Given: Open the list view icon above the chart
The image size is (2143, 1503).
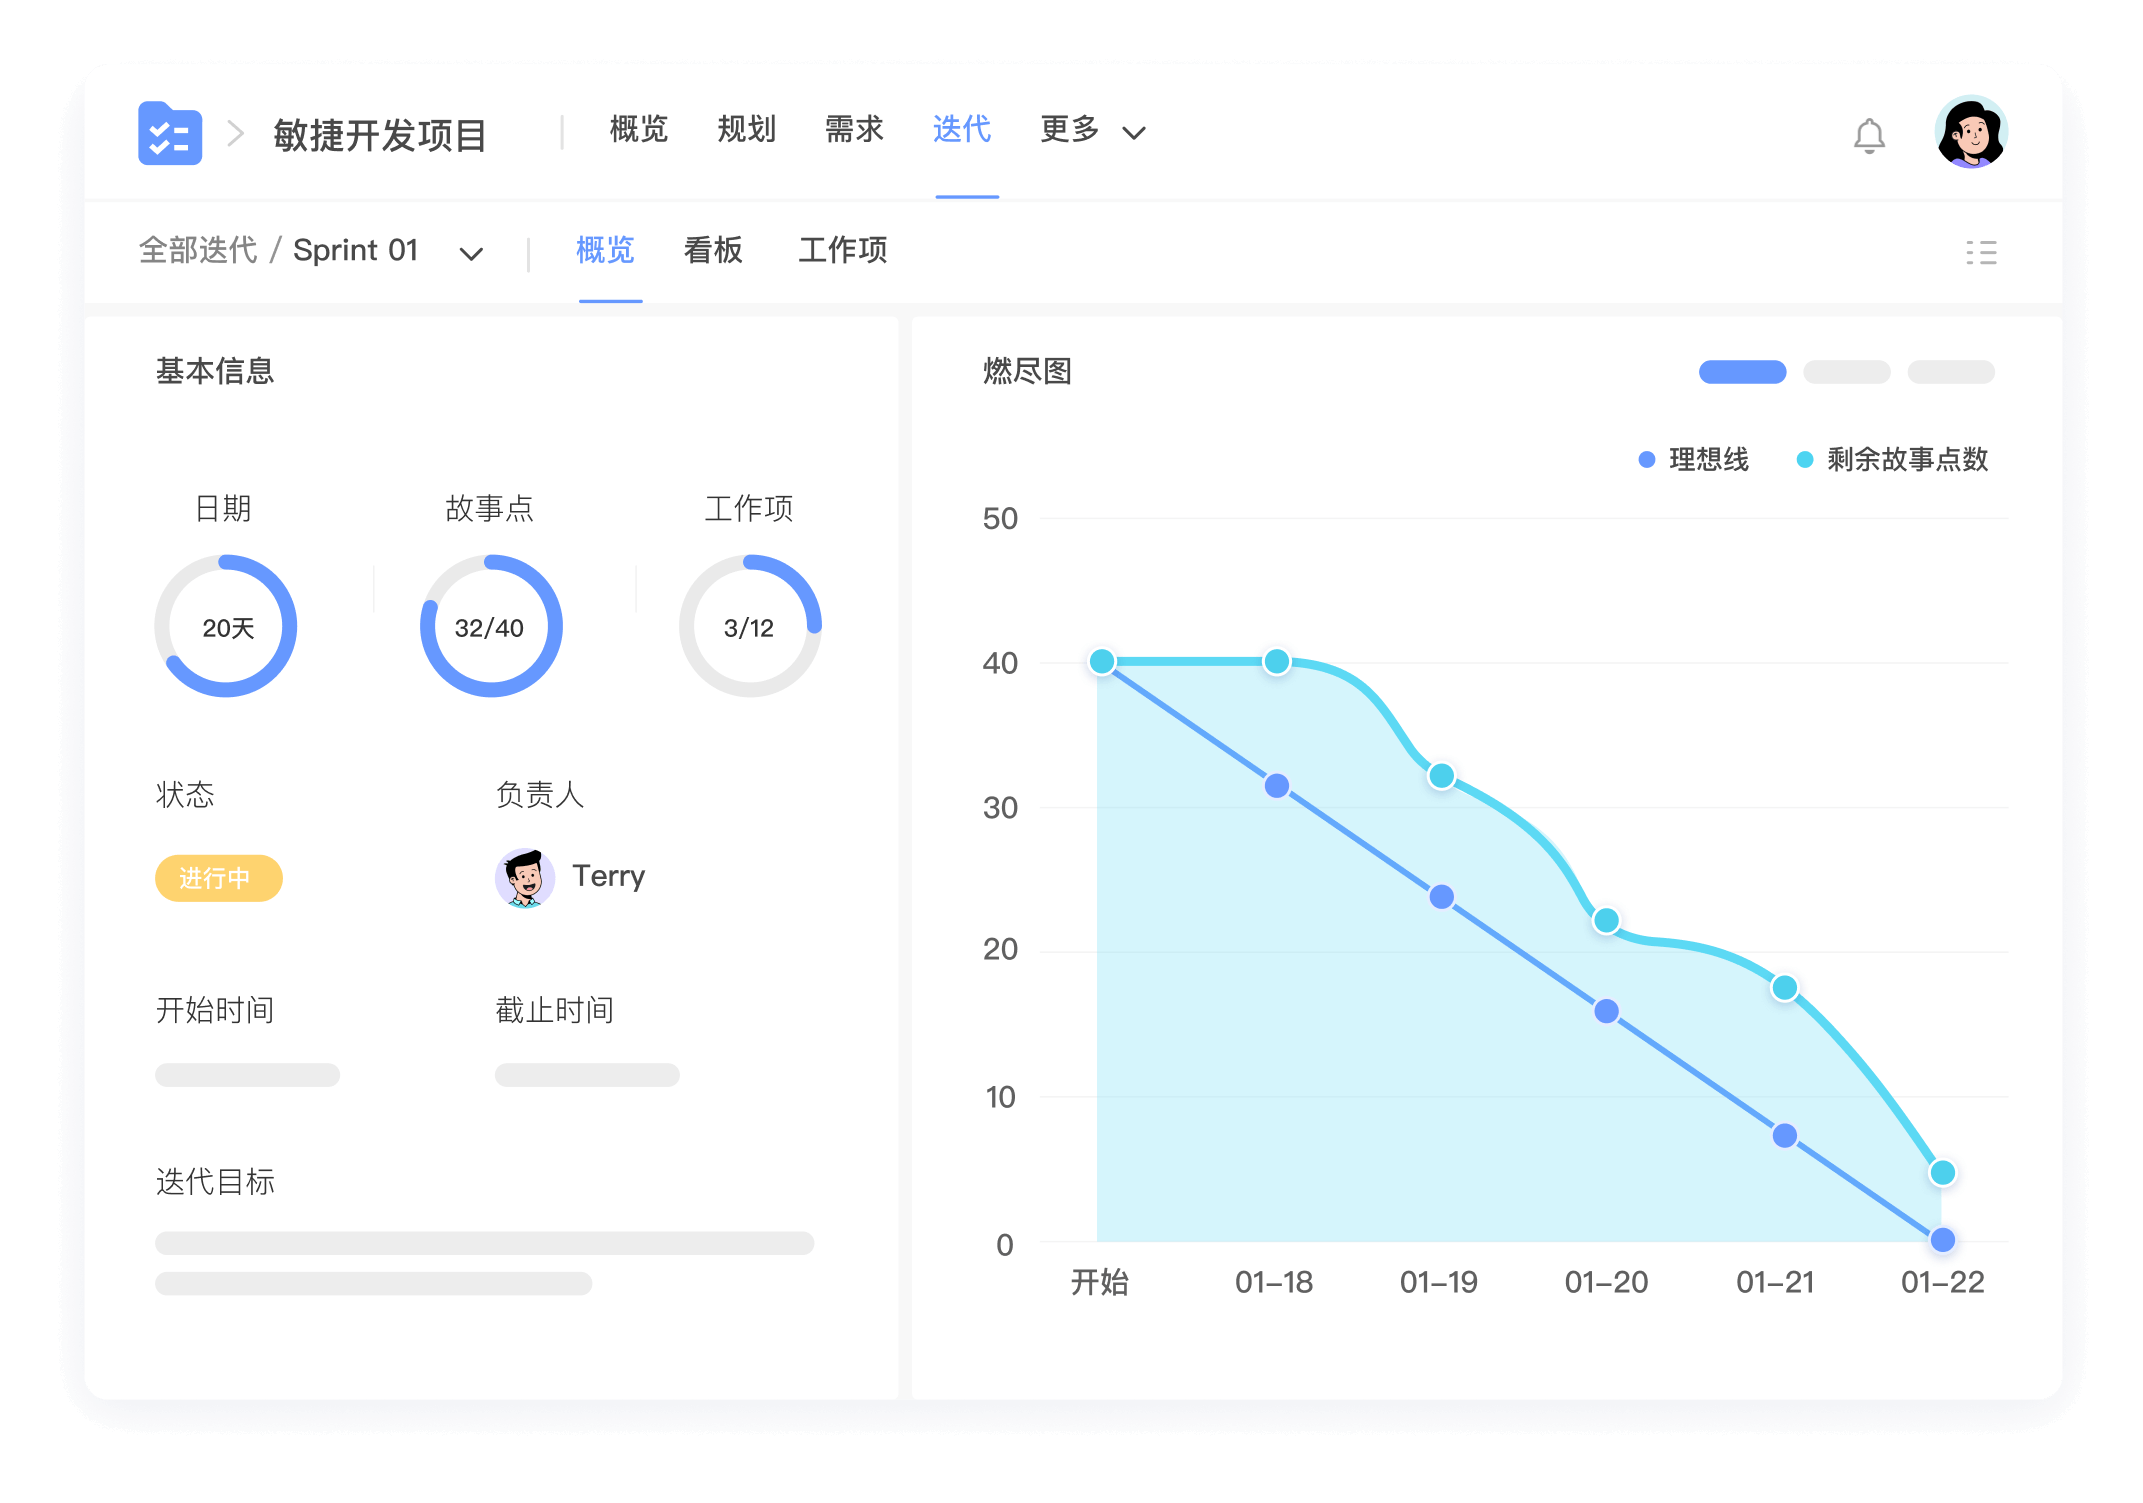Looking at the screenshot, I should pos(1984,252).
